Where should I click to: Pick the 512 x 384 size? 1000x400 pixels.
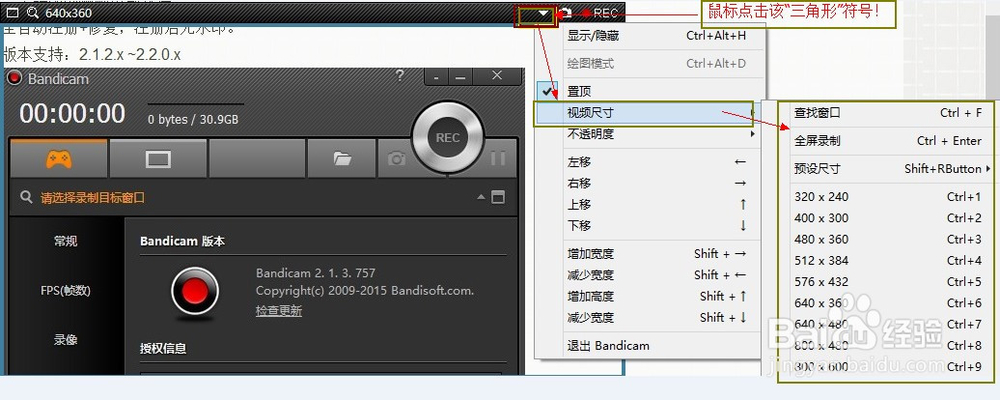click(x=887, y=260)
